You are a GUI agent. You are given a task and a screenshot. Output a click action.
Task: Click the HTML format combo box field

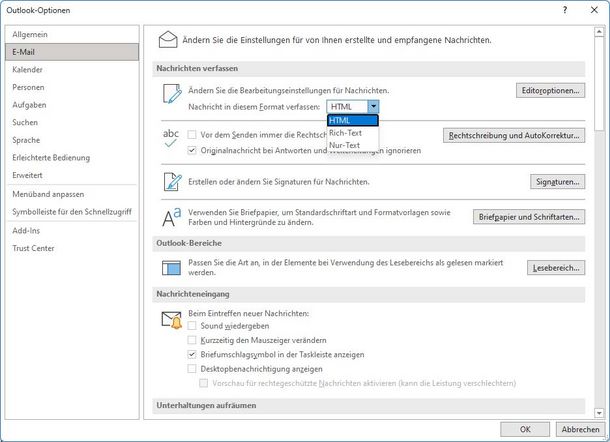(x=347, y=107)
